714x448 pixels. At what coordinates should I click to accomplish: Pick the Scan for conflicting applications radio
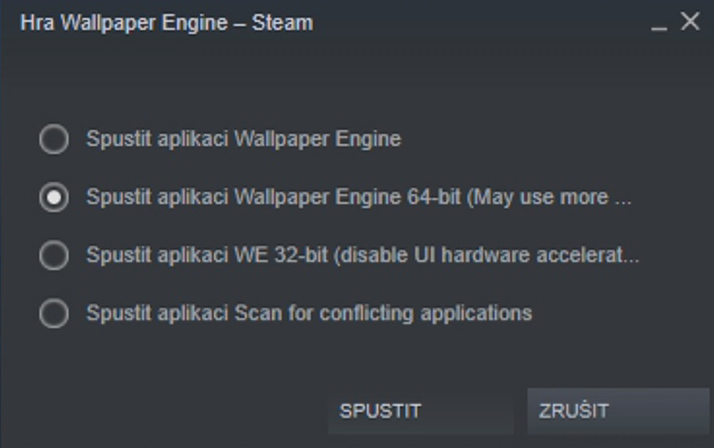(x=53, y=313)
